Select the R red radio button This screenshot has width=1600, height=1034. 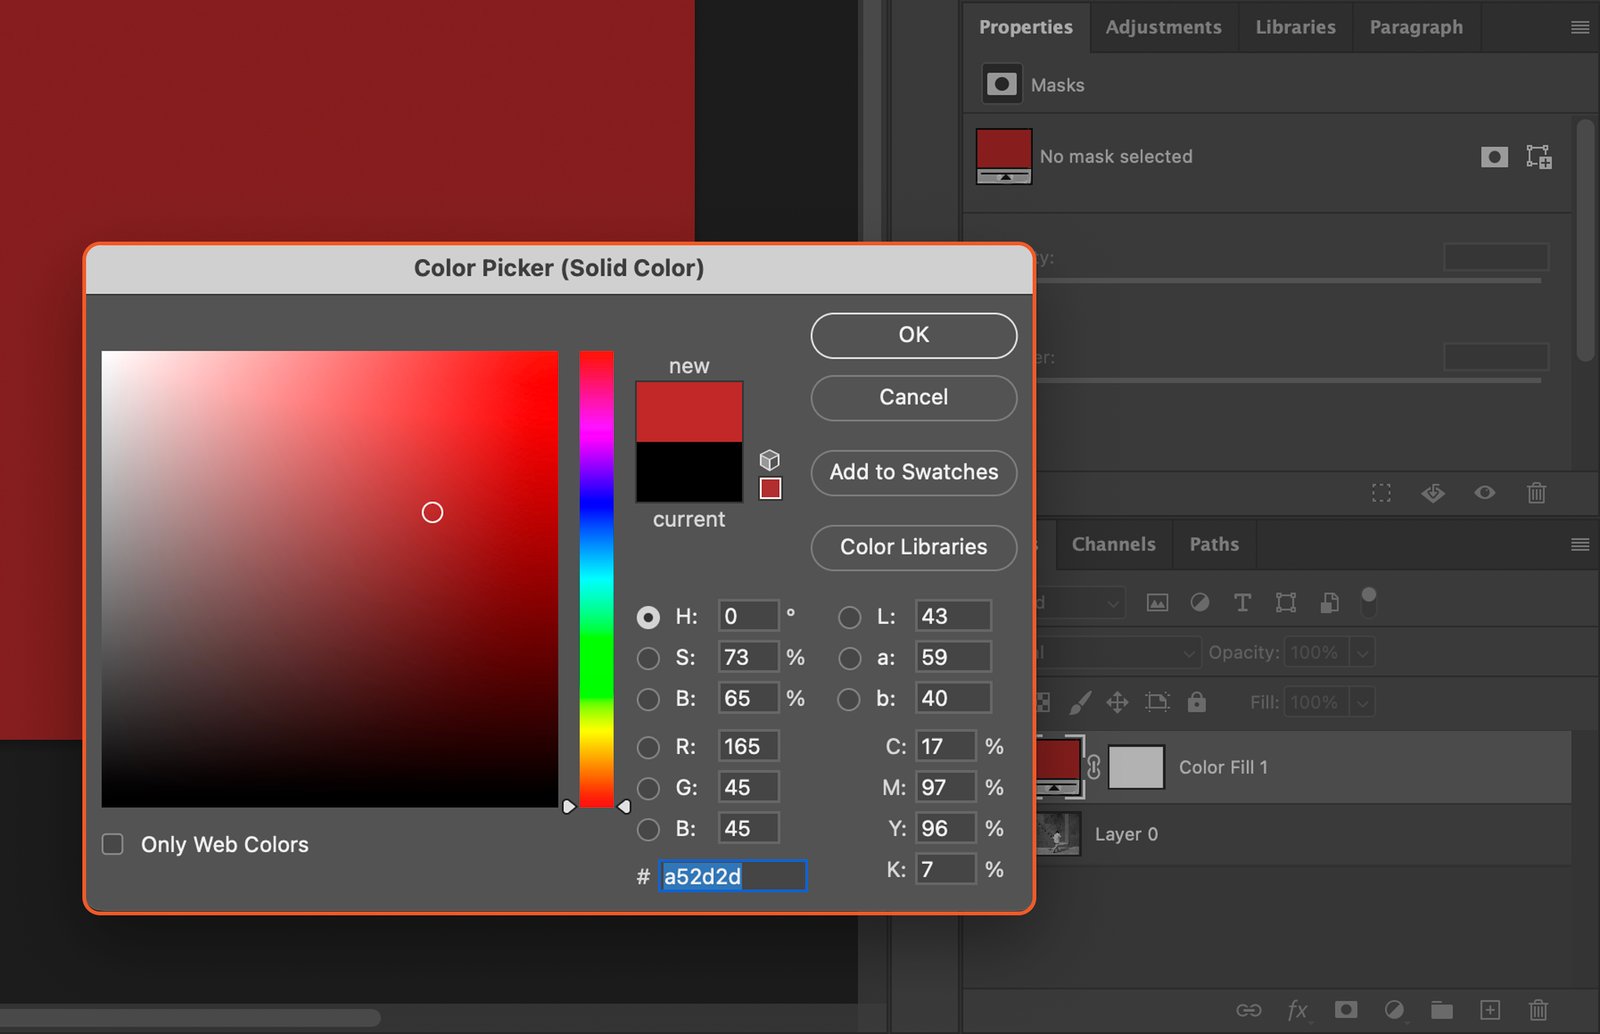[648, 747]
